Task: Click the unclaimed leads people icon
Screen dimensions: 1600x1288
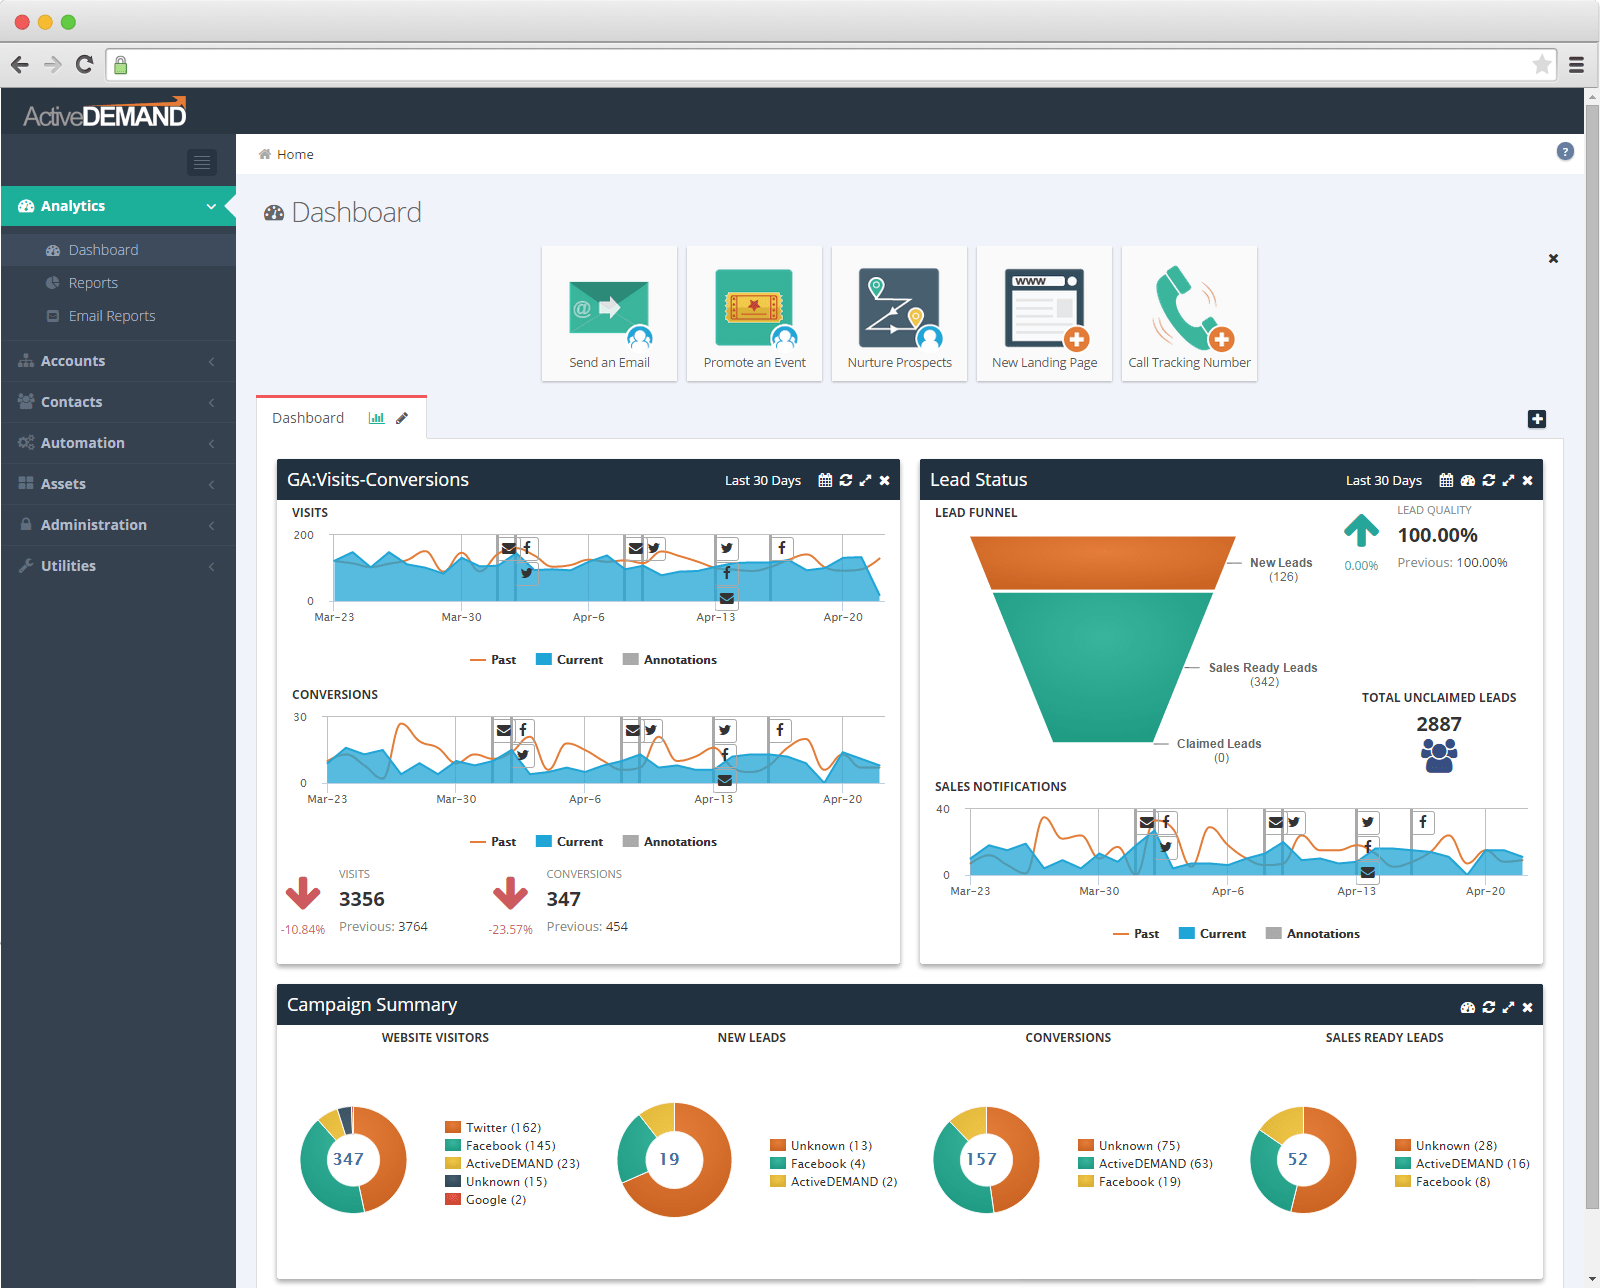Action: pos(1439,756)
